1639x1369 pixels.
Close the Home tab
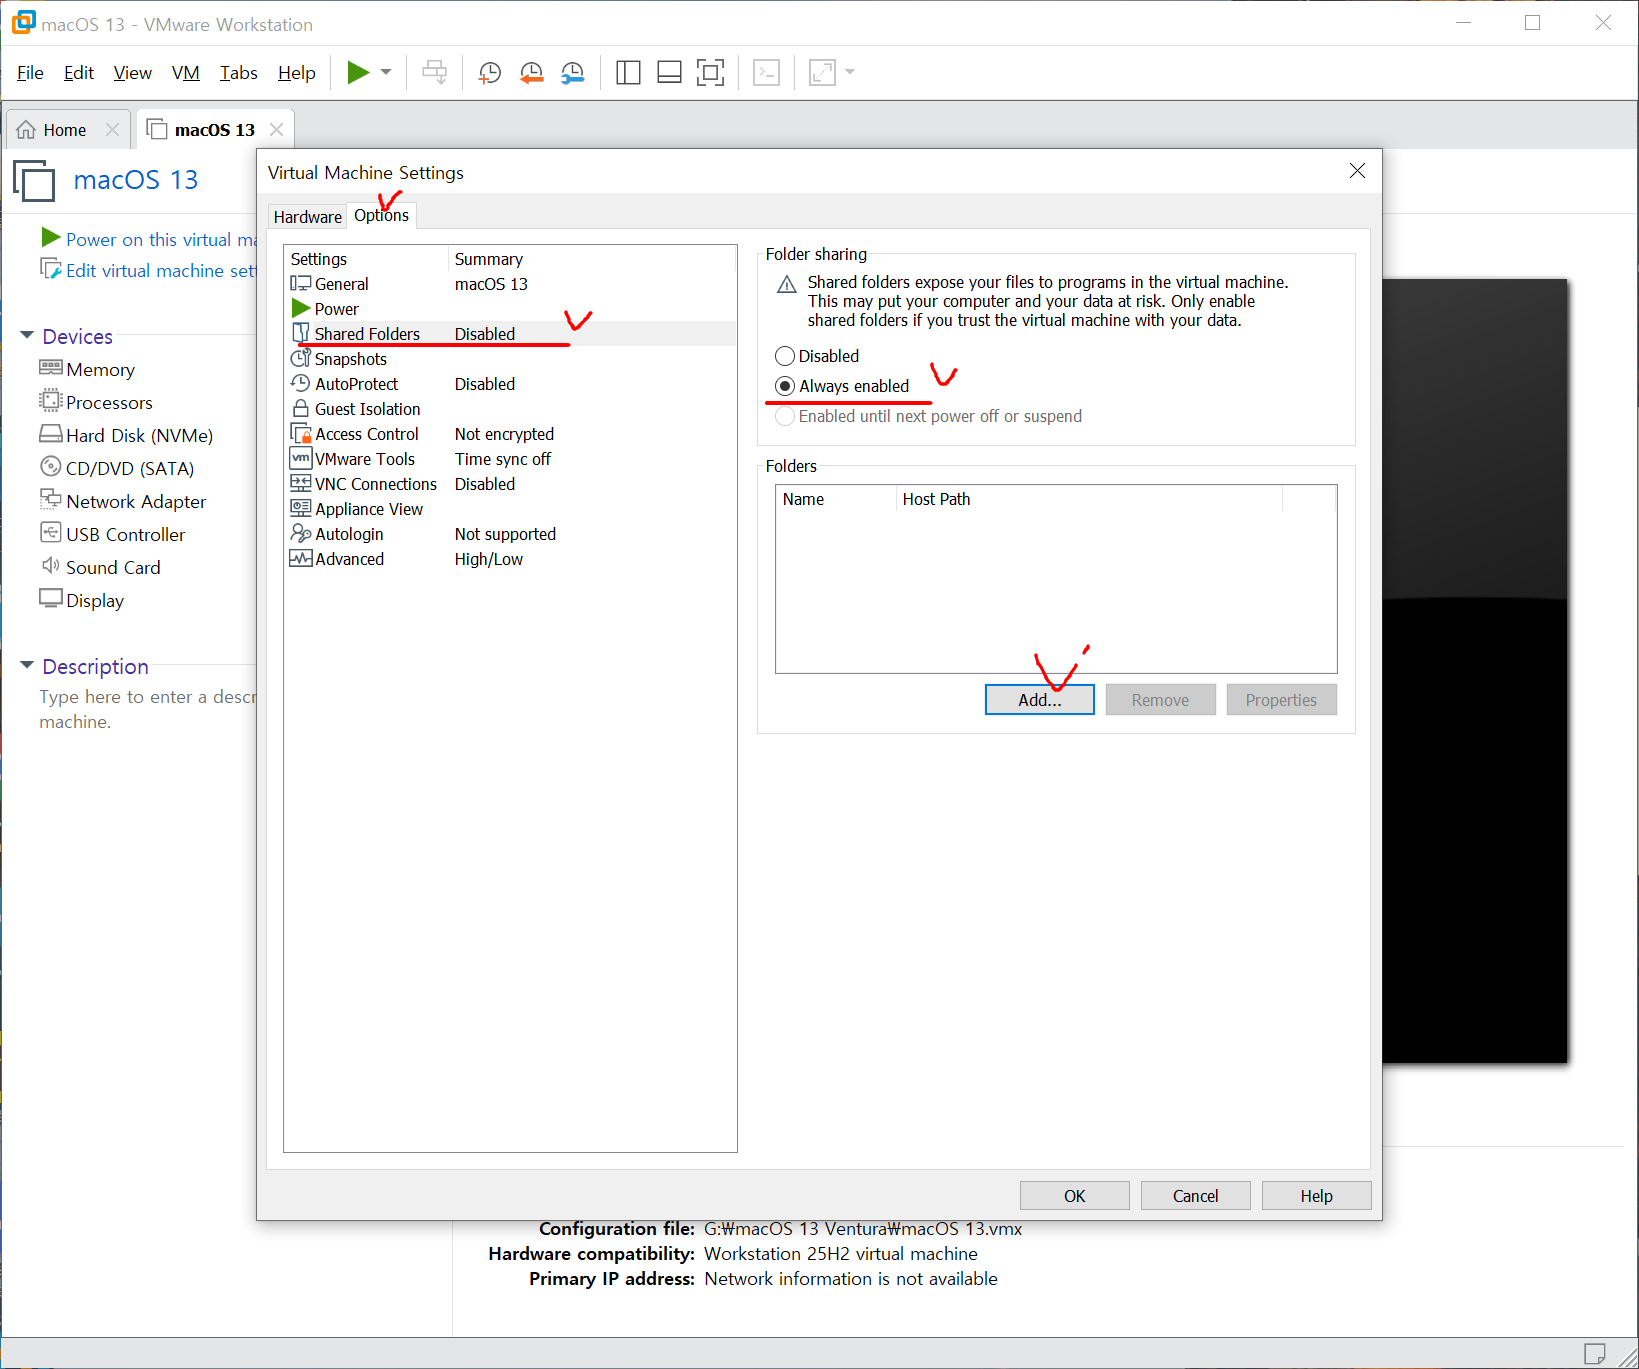tap(112, 130)
